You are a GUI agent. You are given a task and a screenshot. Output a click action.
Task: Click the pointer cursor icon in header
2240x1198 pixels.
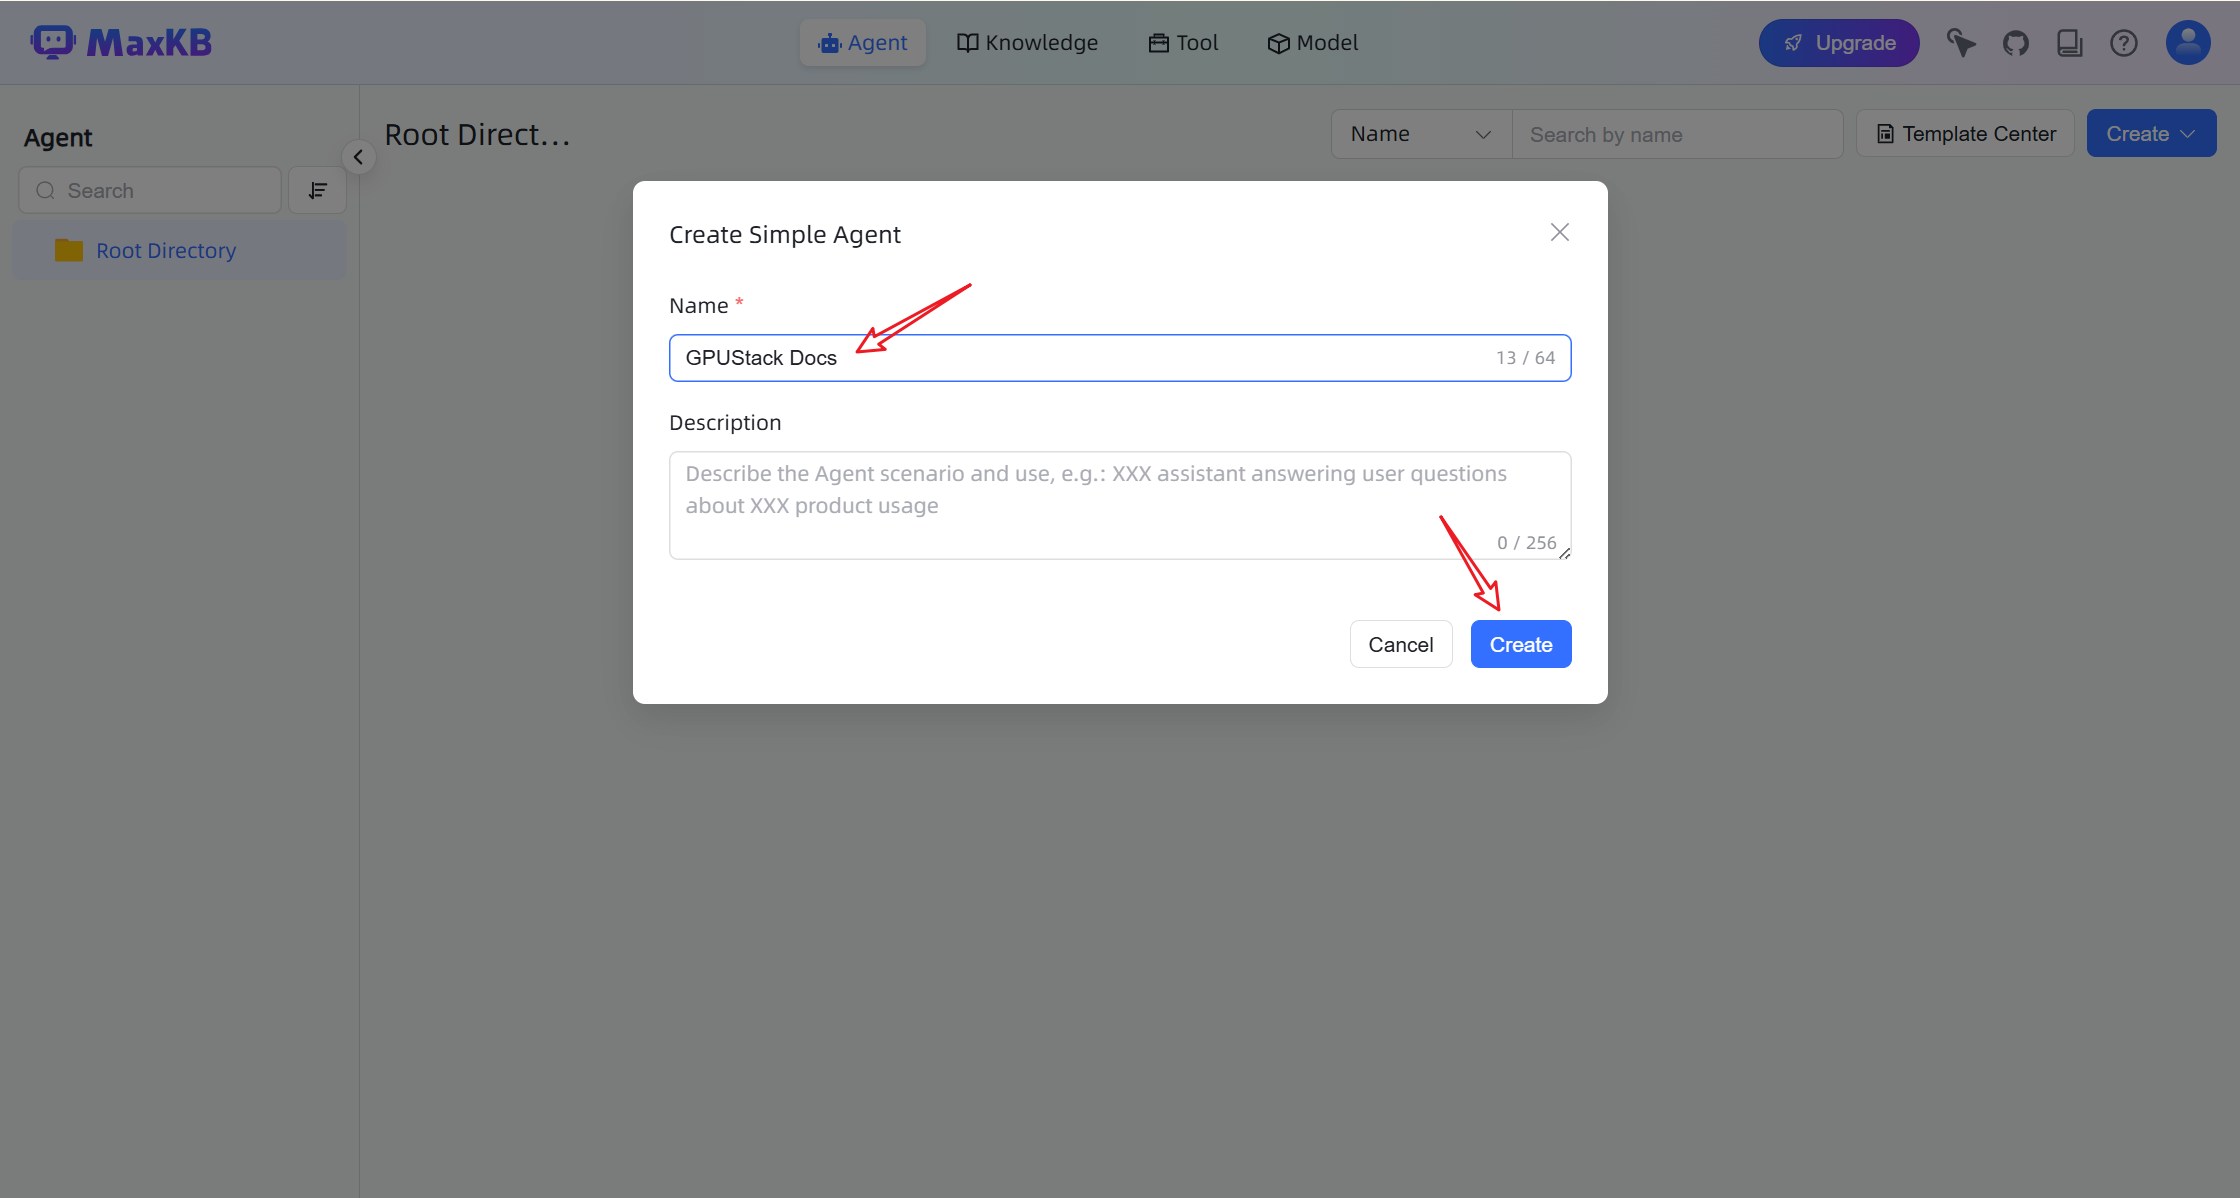(x=1960, y=43)
